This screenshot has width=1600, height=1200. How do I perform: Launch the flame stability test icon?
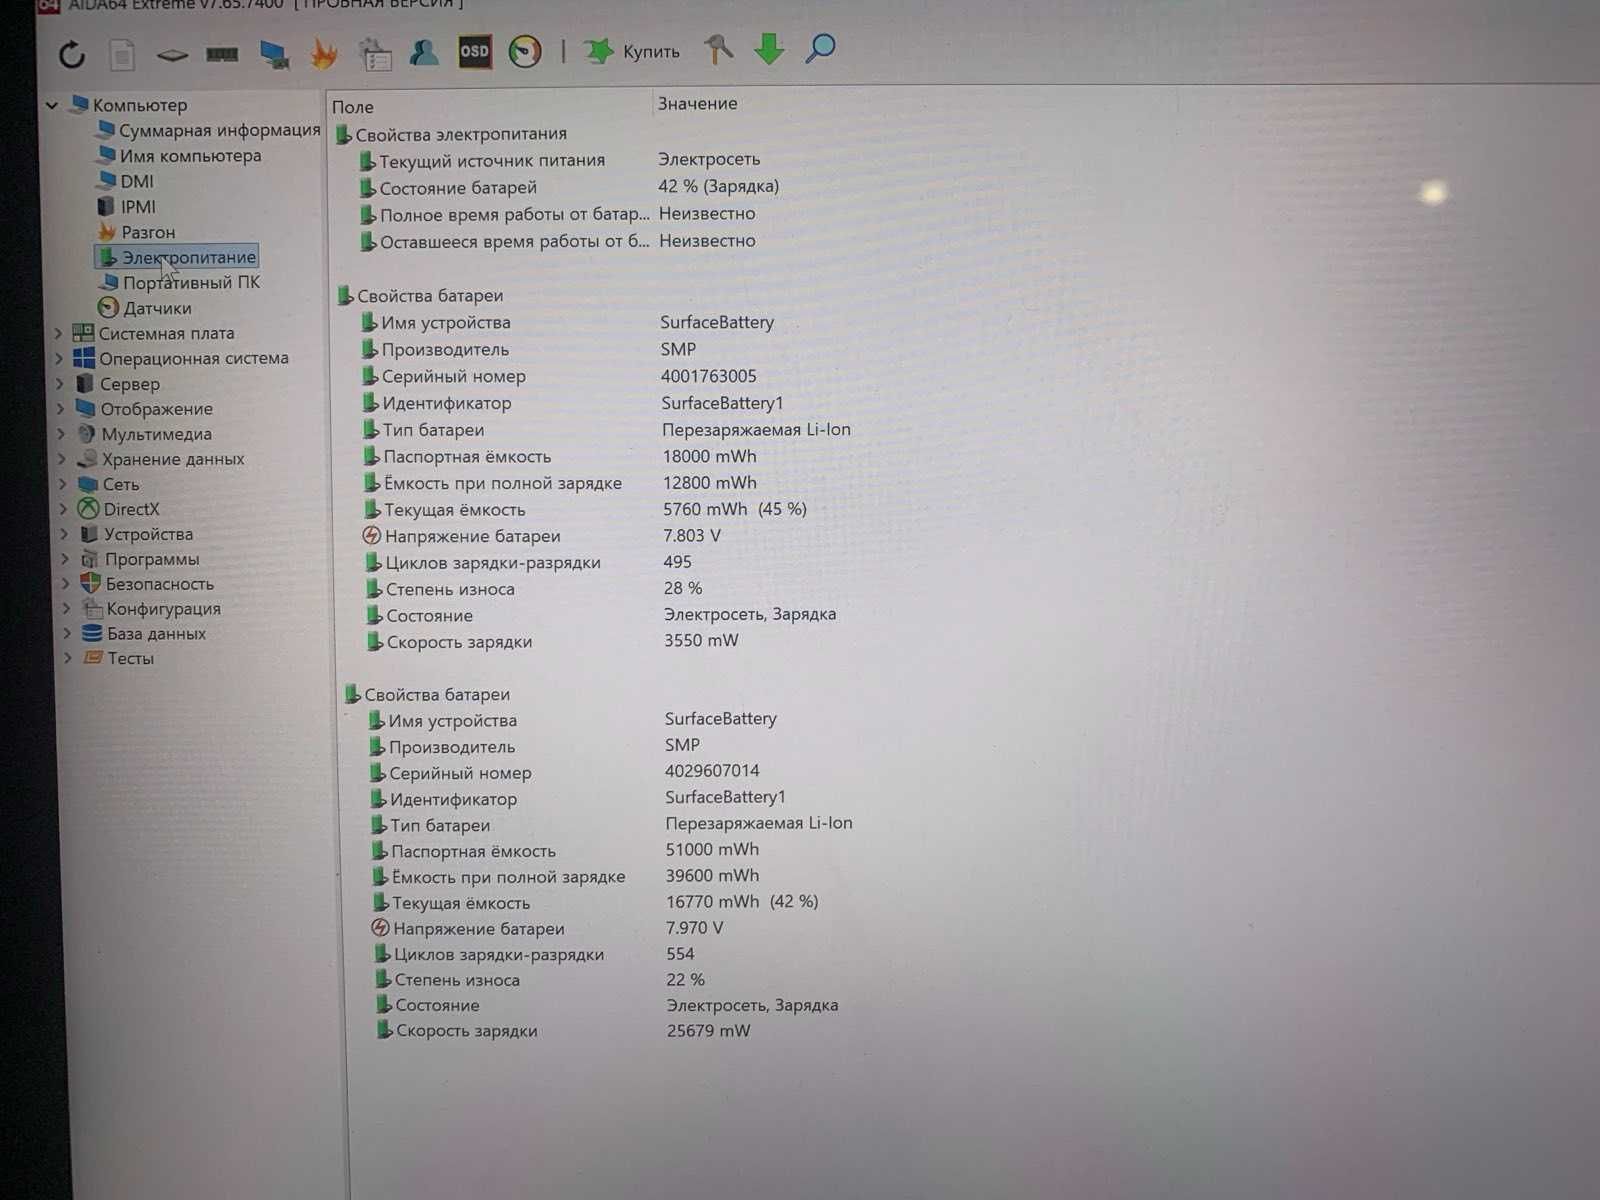pos(324,53)
